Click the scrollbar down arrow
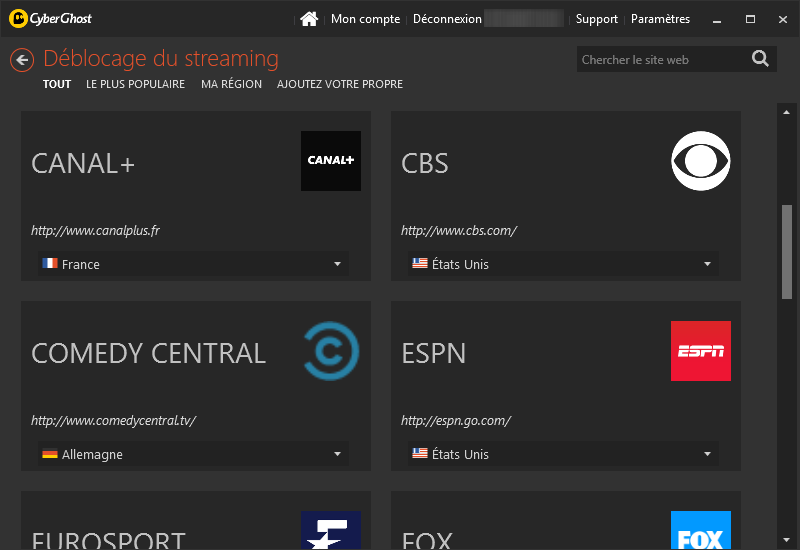The image size is (800, 550). click(x=786, y=539)
